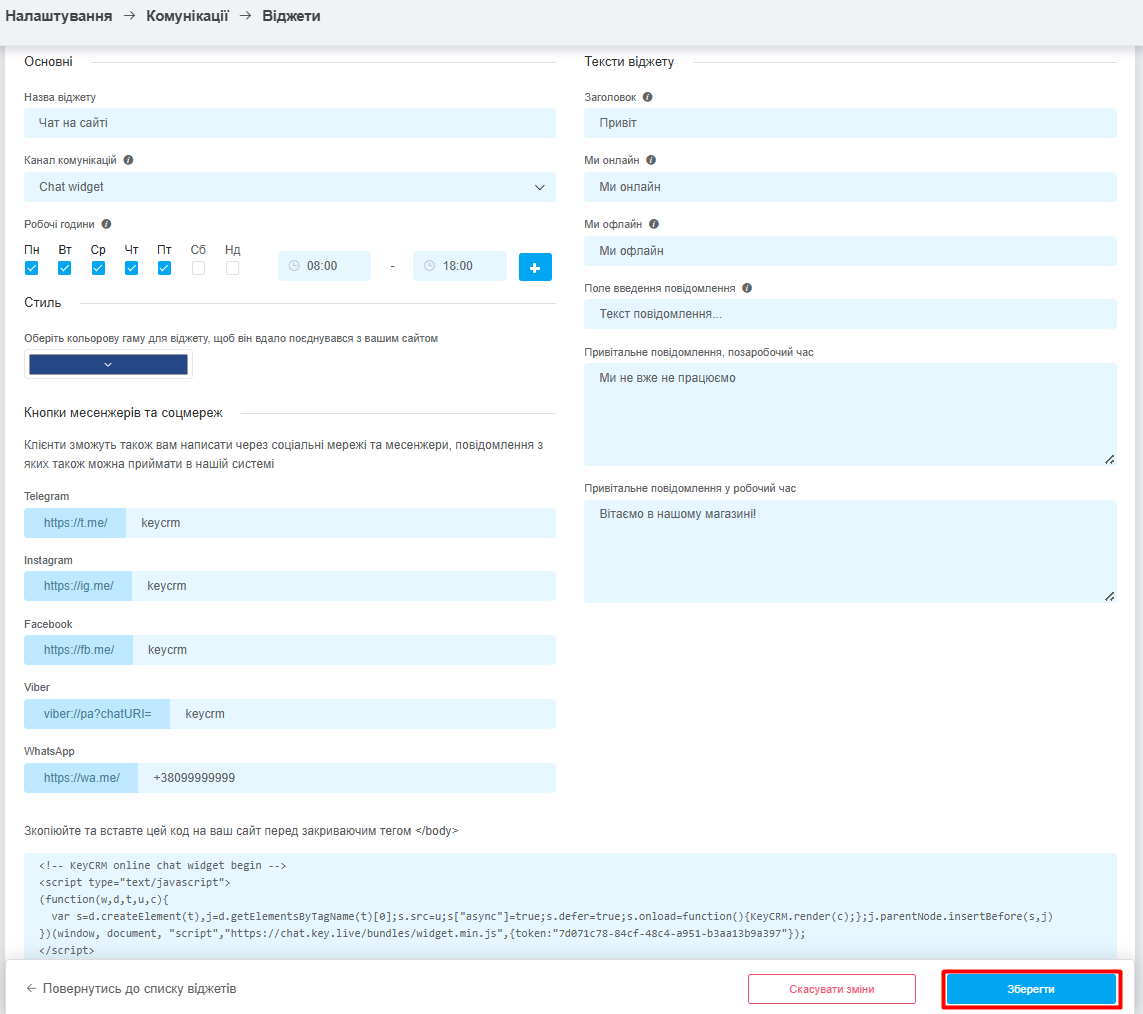Click the info icon beside the Ми онлайн label
1143x1014 pixels.
(651, 160)
